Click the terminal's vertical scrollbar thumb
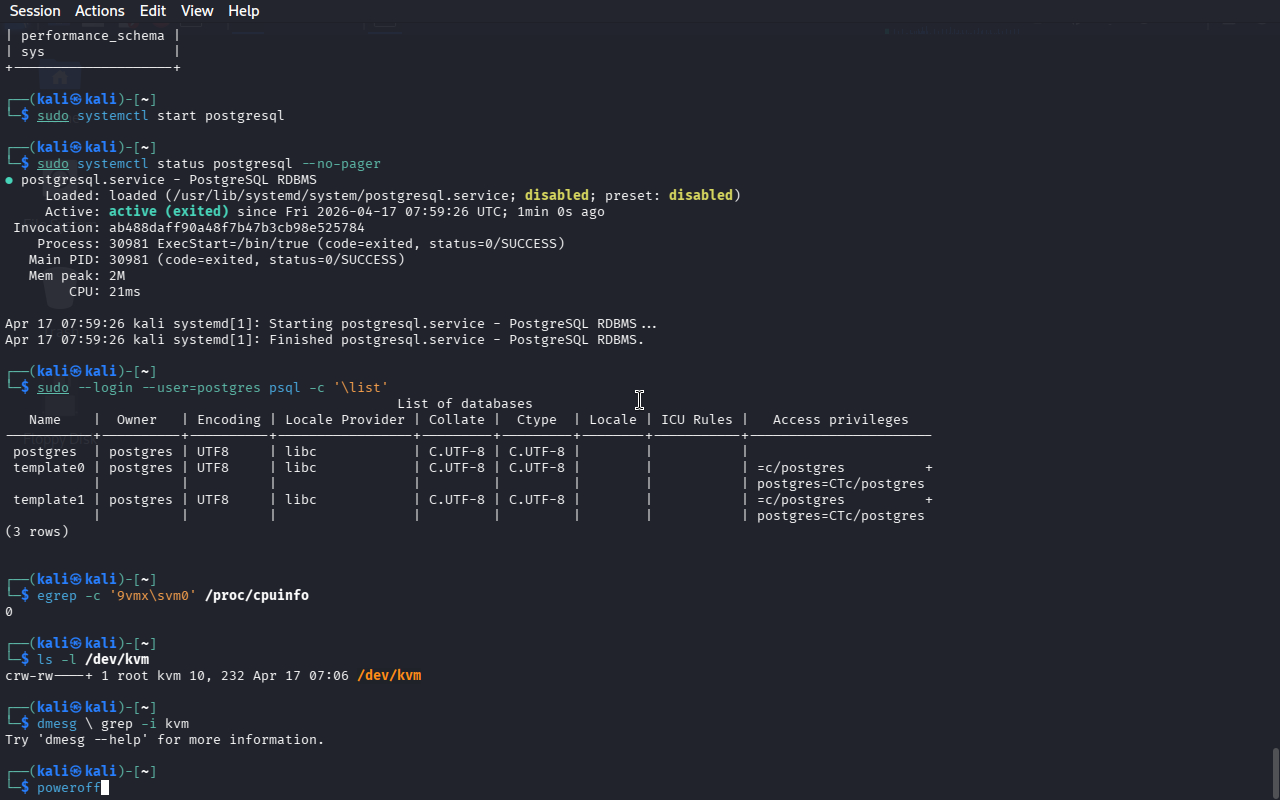Screen dimensions: 1280x800 click(1274, 770)
